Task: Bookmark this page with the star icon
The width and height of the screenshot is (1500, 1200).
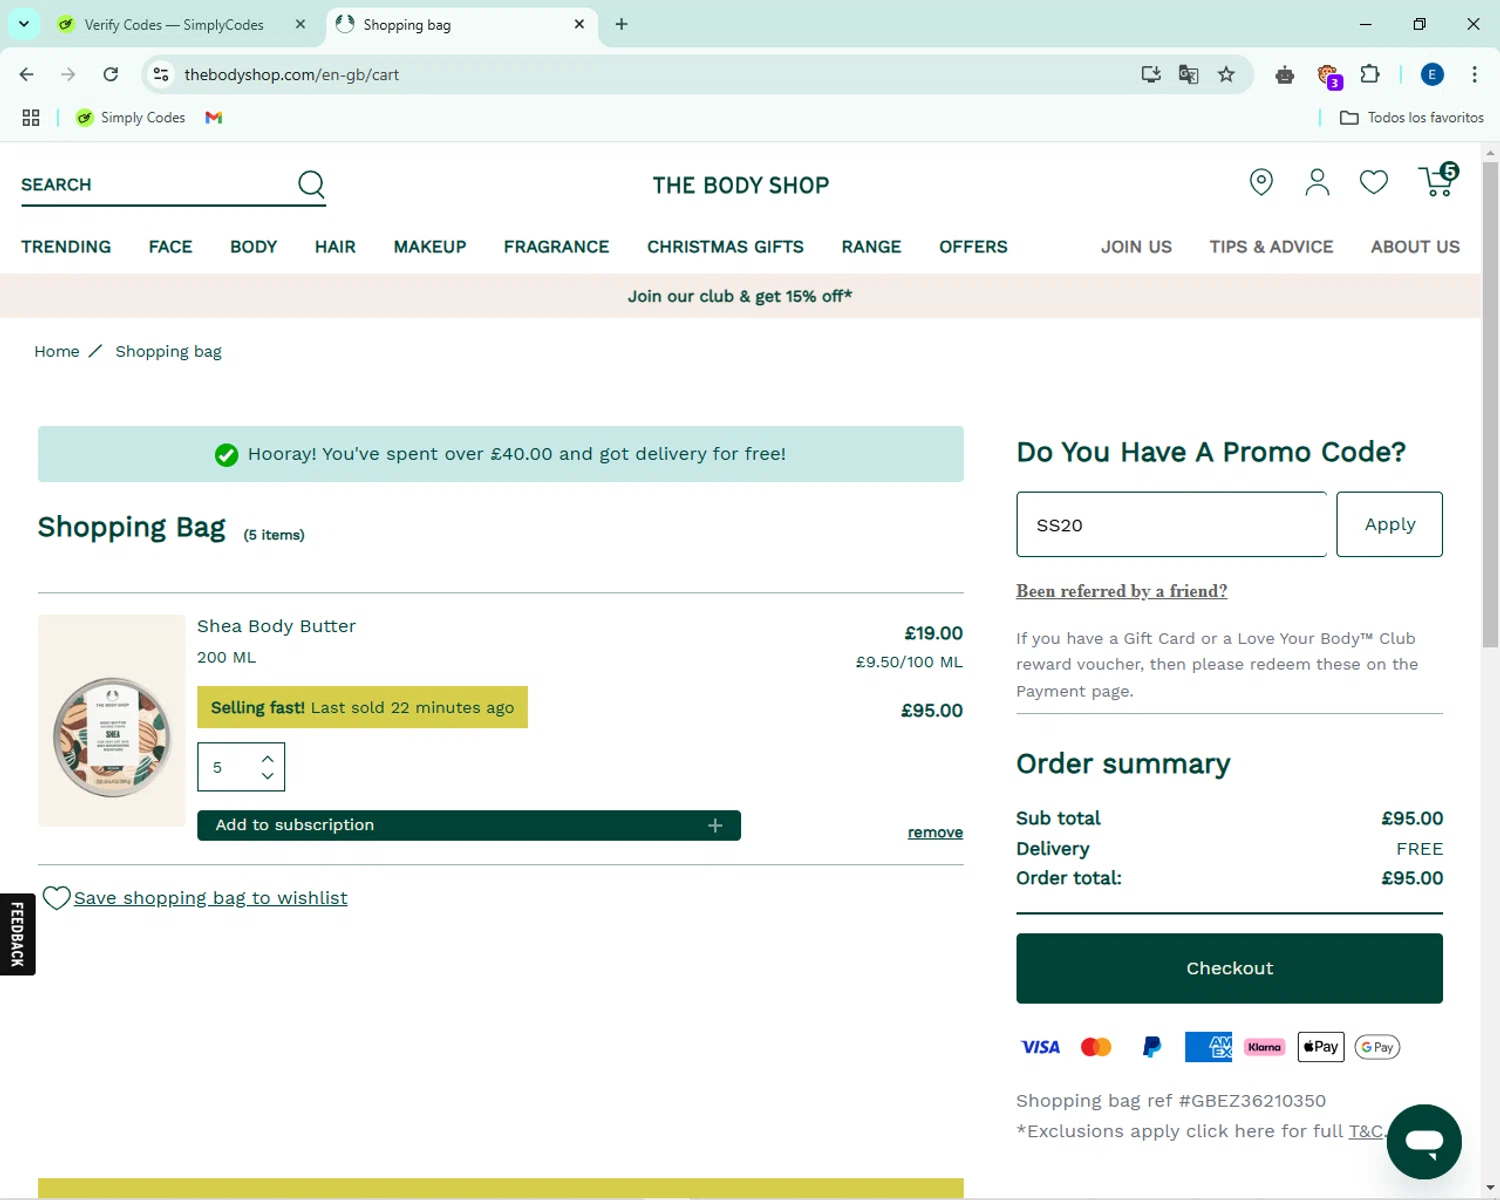Action: click(x=1226, y=74)
